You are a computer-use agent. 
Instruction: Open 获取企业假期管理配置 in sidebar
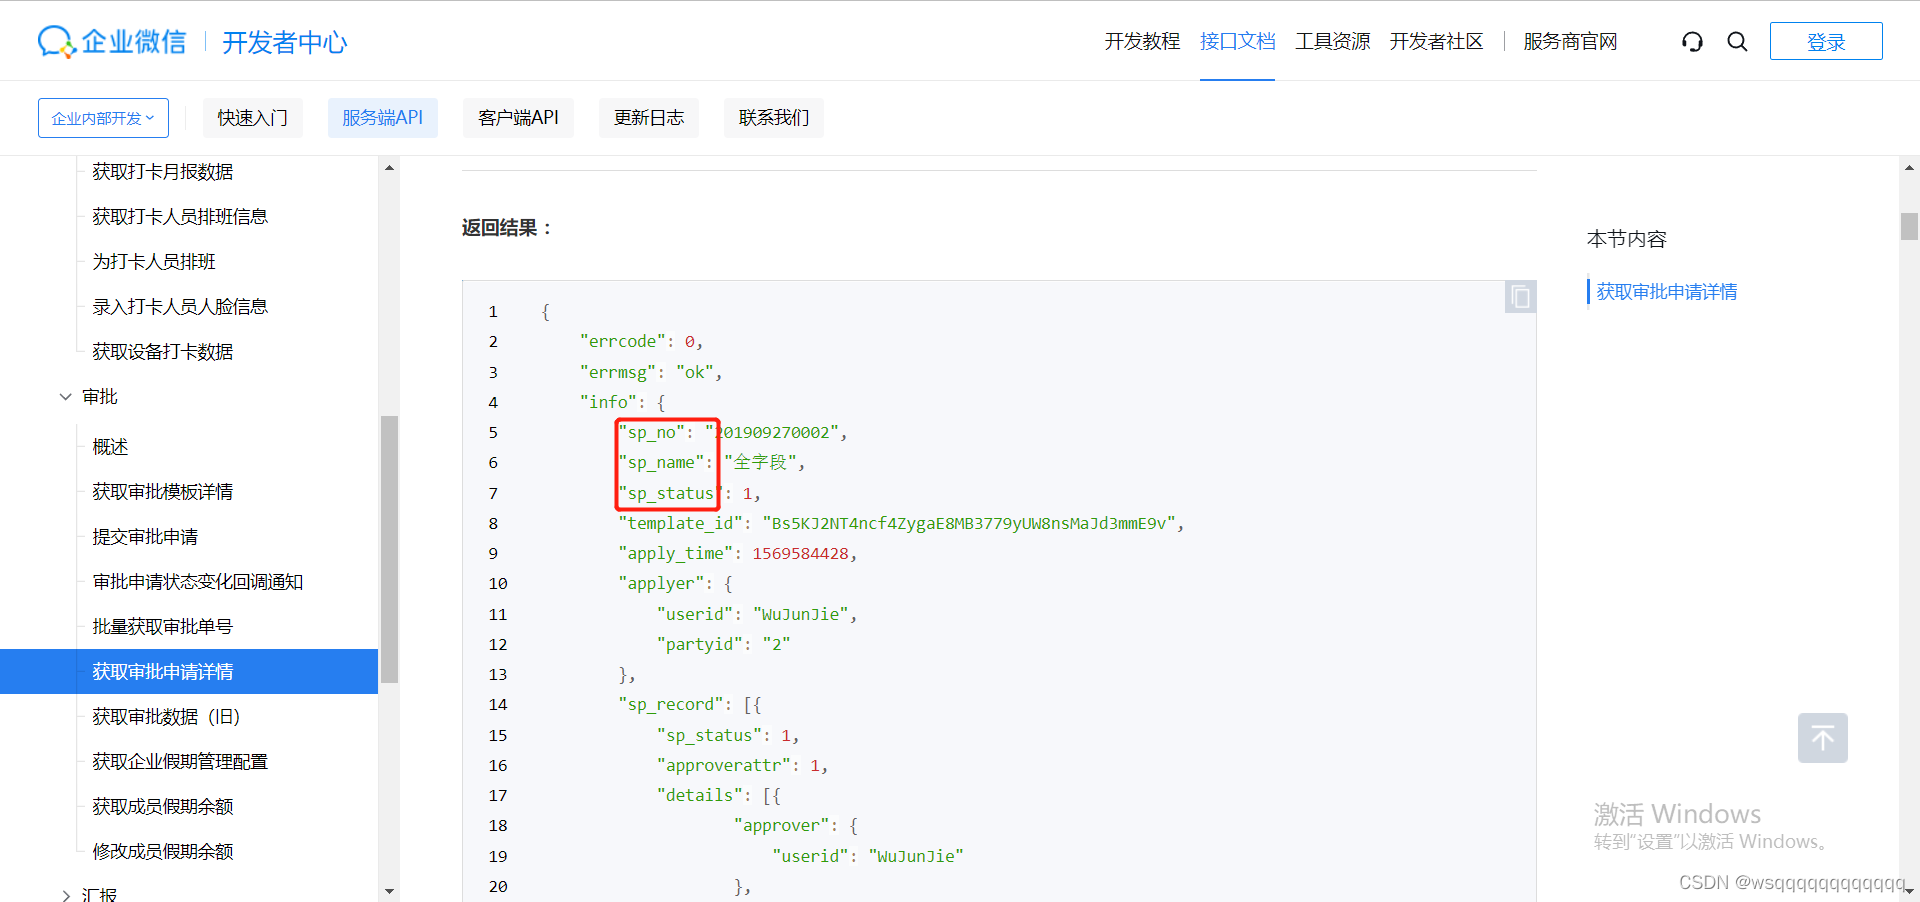tap(180, 762)
